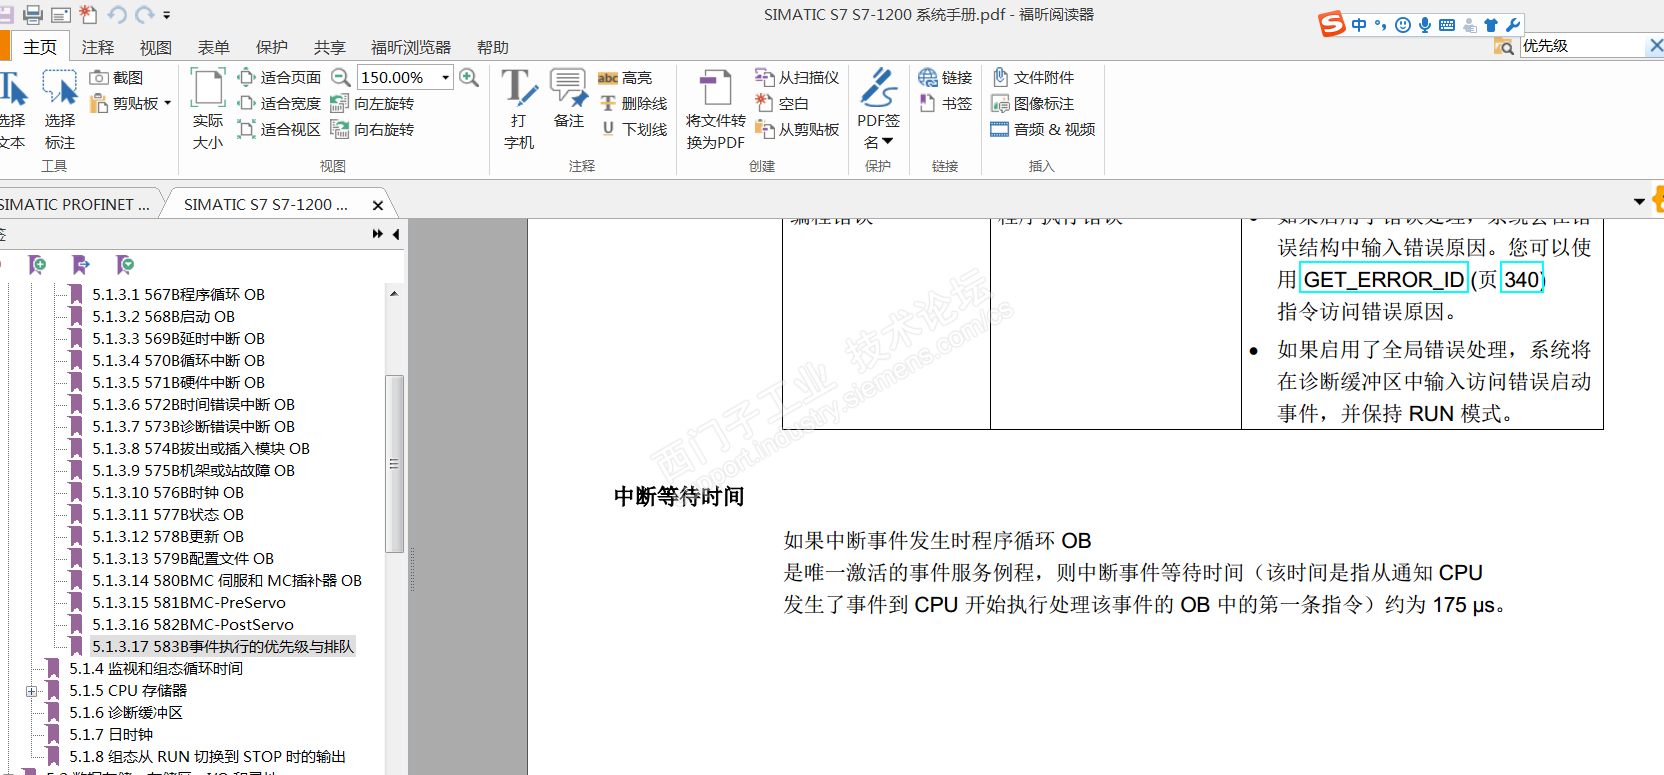Image resolution: width=1664 pixels, height=775 pixels.
Task: Collapse the bookmark panel with left arrow
Action: (396, 234)
